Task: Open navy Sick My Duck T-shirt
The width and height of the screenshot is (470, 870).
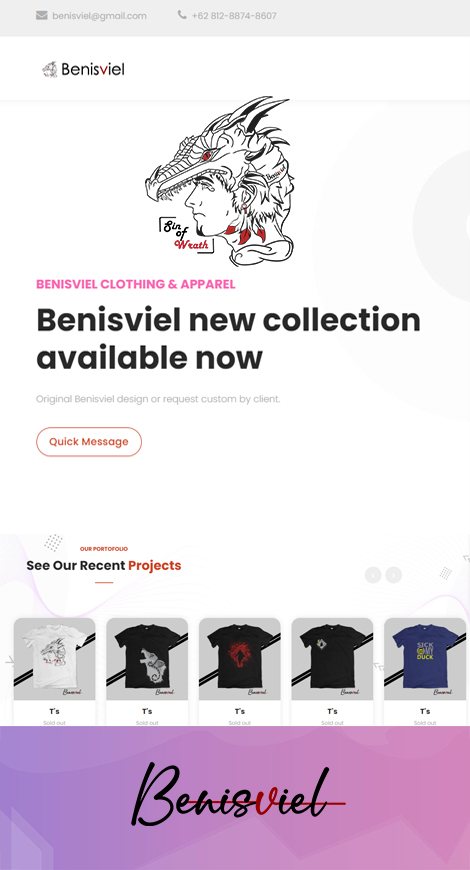Action: pos(425,659)
